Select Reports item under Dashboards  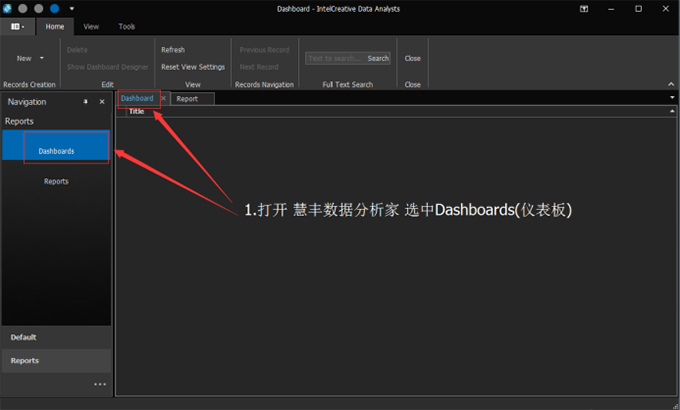(x=56, y=181)
